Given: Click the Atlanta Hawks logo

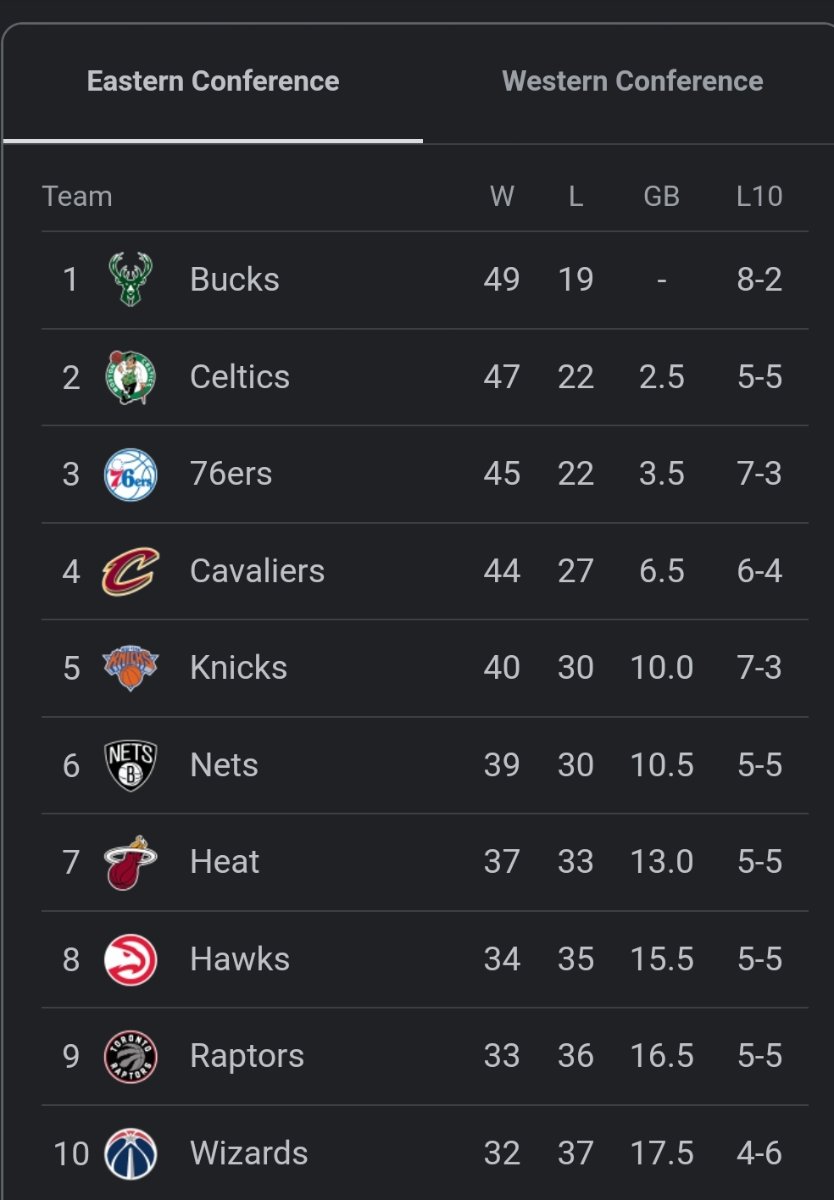Looking at the screenshot, I should point(131,959).
